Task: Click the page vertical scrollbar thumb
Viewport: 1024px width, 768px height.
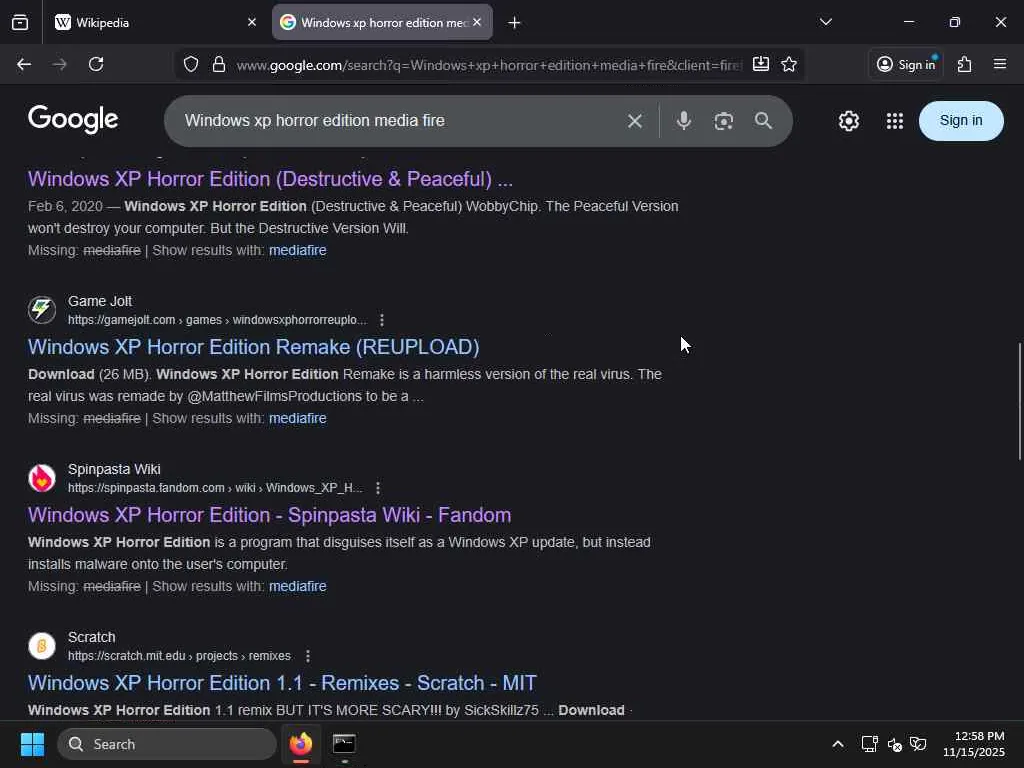Action: point(1019,401)
